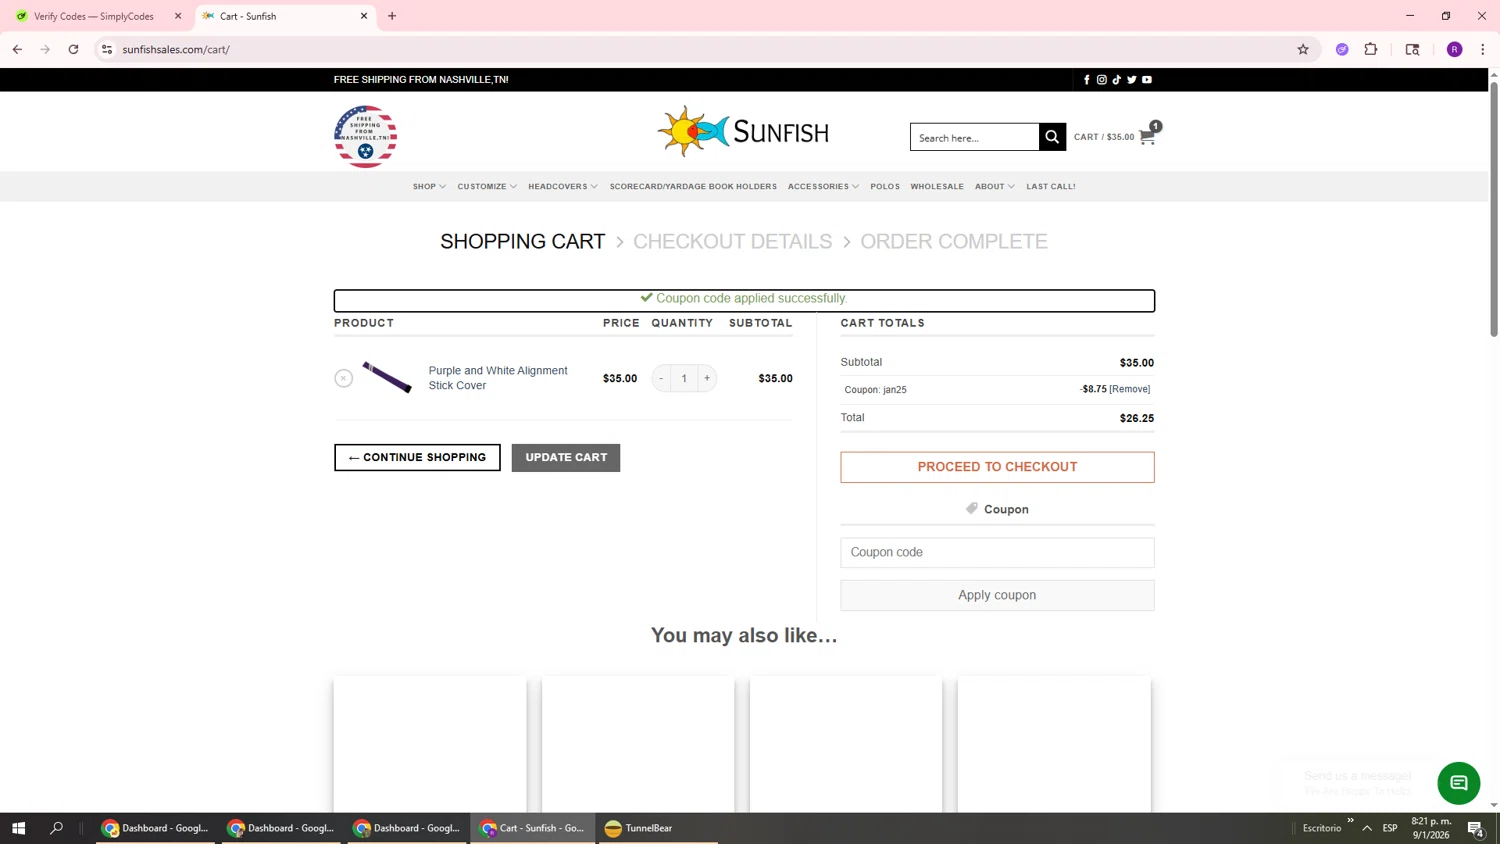Expand the About menu
This screenshot has width=1500, height=844.
995,187
